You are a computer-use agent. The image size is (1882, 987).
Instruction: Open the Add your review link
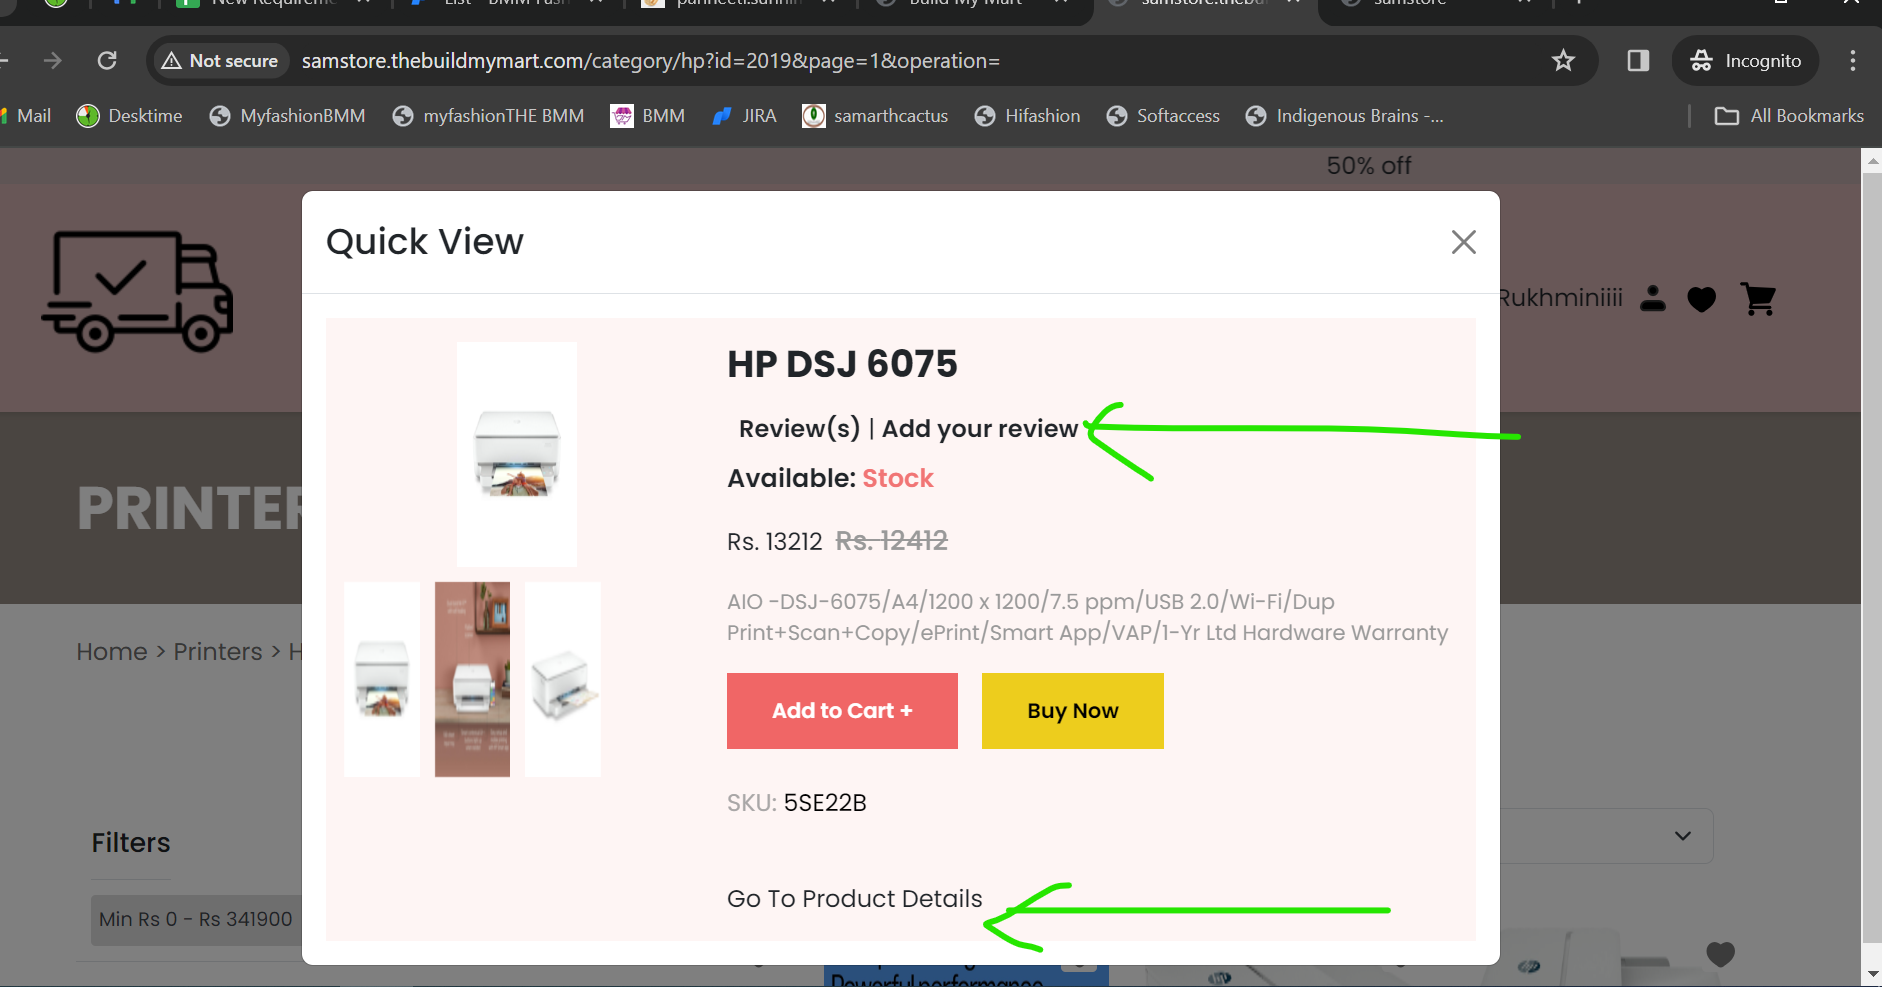[x=980, y=429]
